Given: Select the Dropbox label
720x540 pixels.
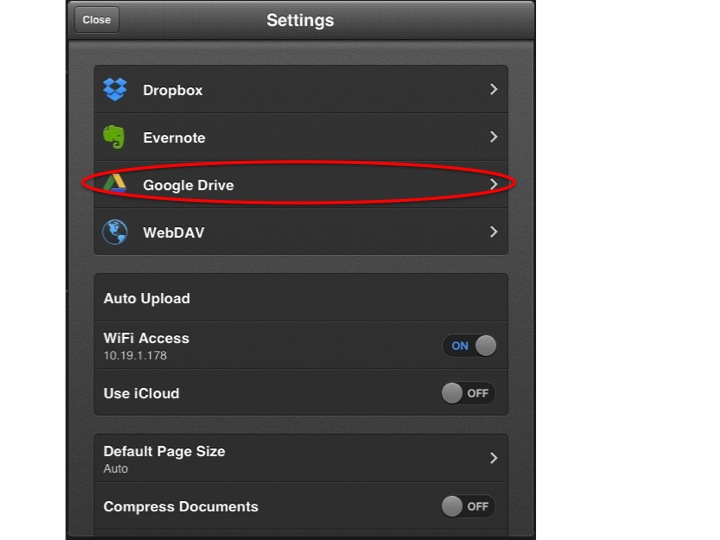Looking at the screenshot, I should coord(173,90).
